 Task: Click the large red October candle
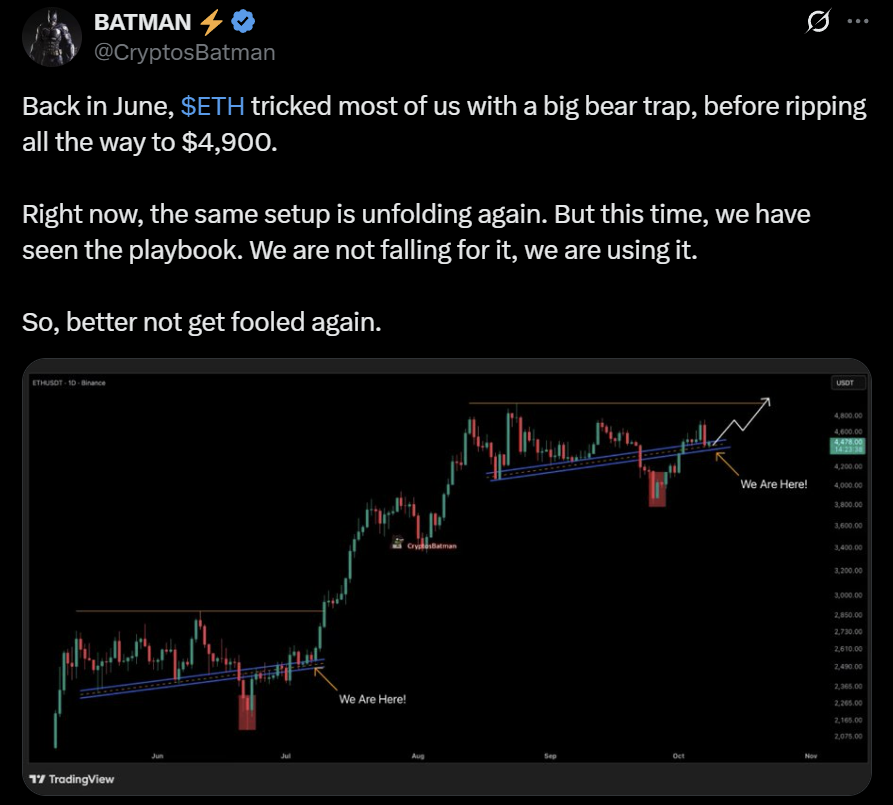[657, 489]
